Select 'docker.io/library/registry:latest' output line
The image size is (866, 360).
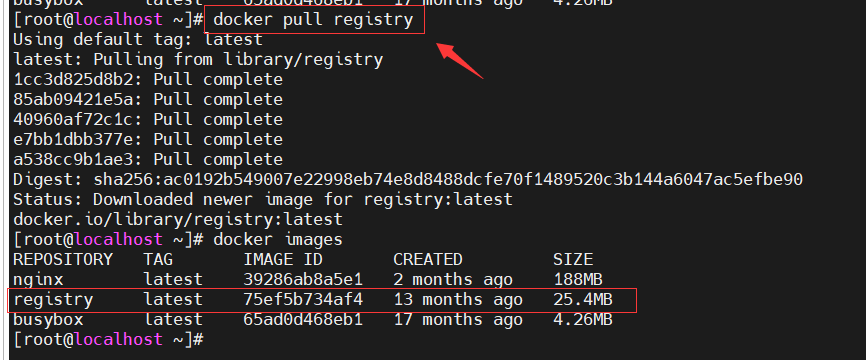[x=178, y=219]
